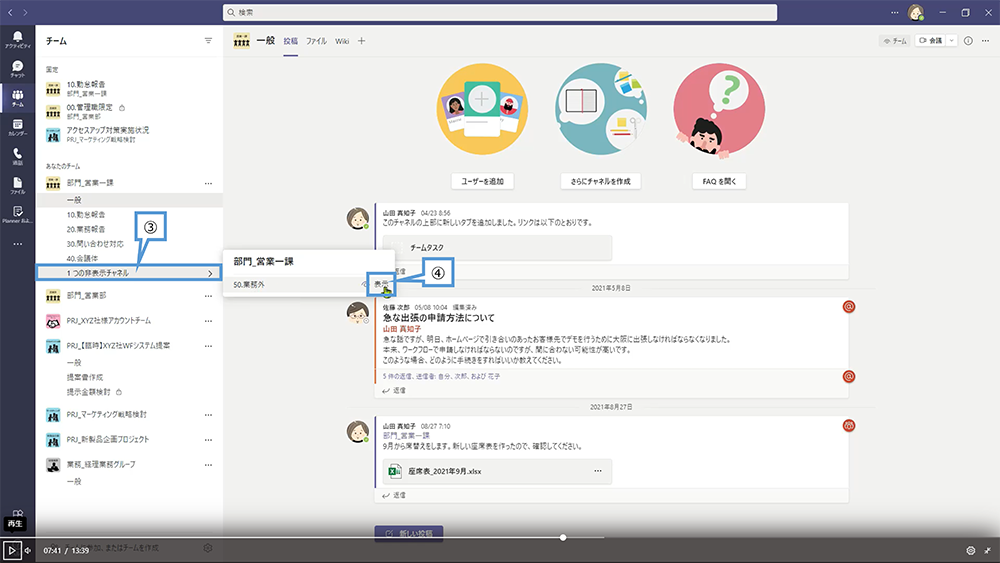The image size is (1000, 563).
Task: Exit fullscreen in the video player
Action: (987, 550)
